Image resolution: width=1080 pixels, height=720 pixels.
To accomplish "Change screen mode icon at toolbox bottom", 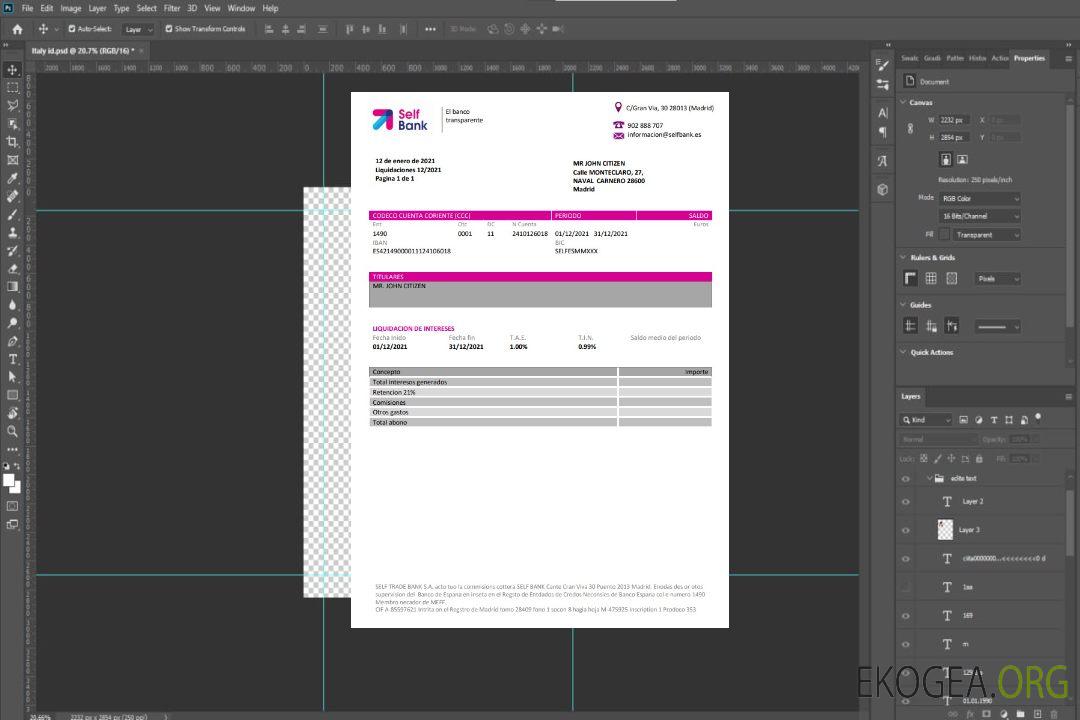I will tap(12, 524).
